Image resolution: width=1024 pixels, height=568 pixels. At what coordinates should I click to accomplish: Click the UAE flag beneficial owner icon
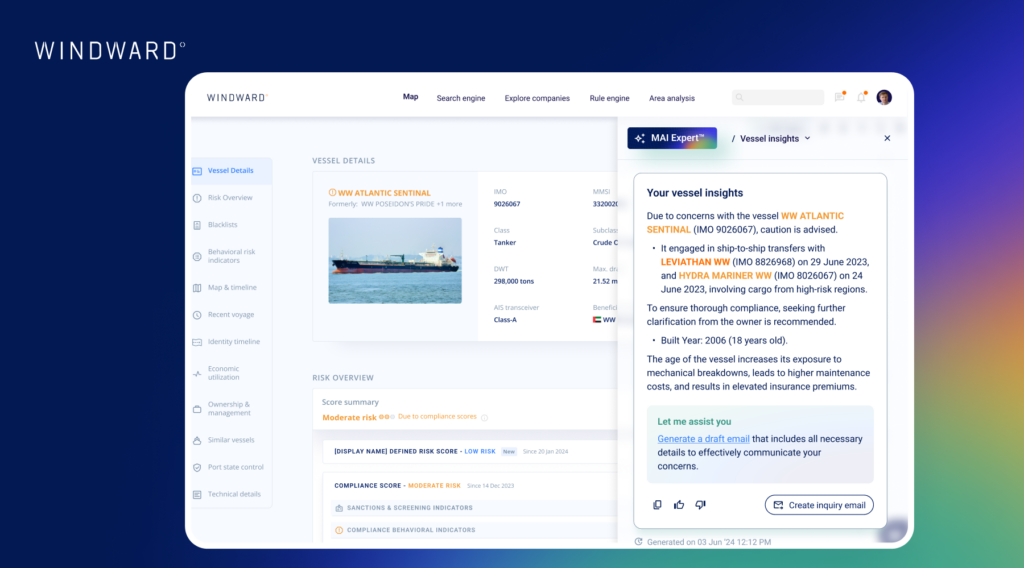pyautogui.click(x=597, y=320)
